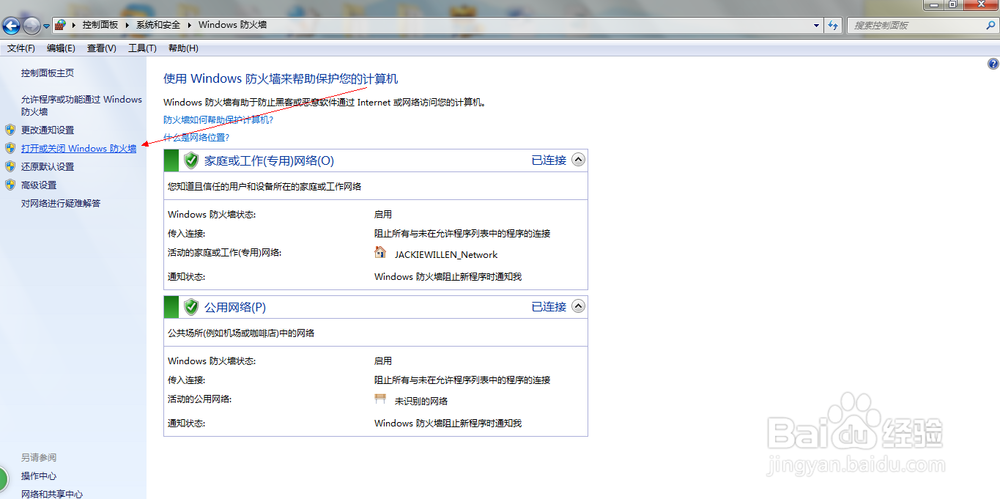This screenshot has height=499, width=1000.
Task: Click JACKIEWILLEN_Network network name
Action: (446, 255)
